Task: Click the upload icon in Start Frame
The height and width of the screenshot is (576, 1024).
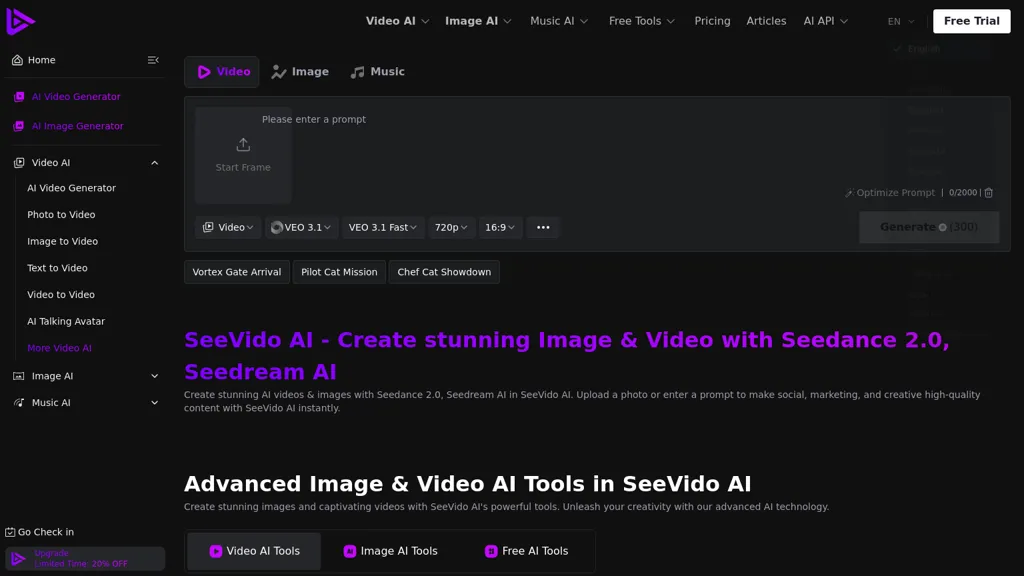Action: [x=243, y=144]
